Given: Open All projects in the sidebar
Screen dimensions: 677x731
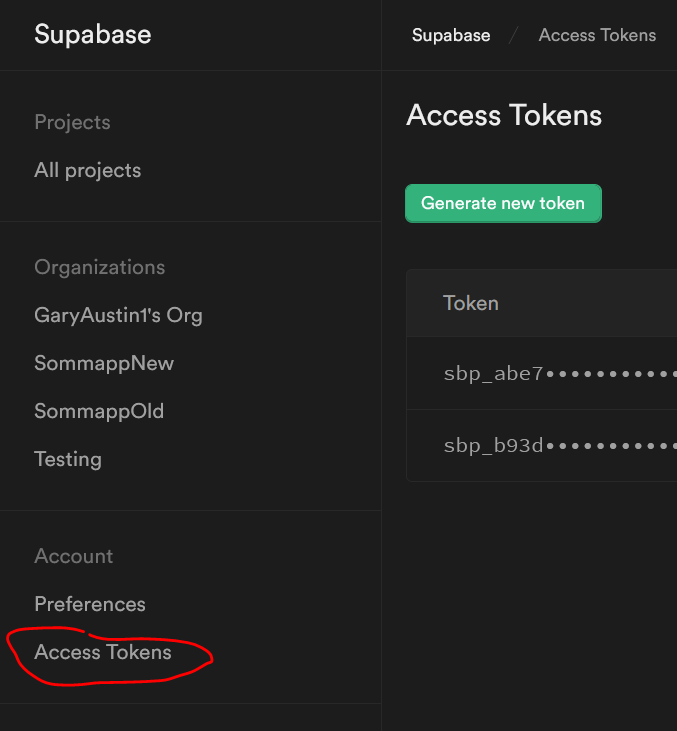Looking at the screenshot, I should coord(87,170).
